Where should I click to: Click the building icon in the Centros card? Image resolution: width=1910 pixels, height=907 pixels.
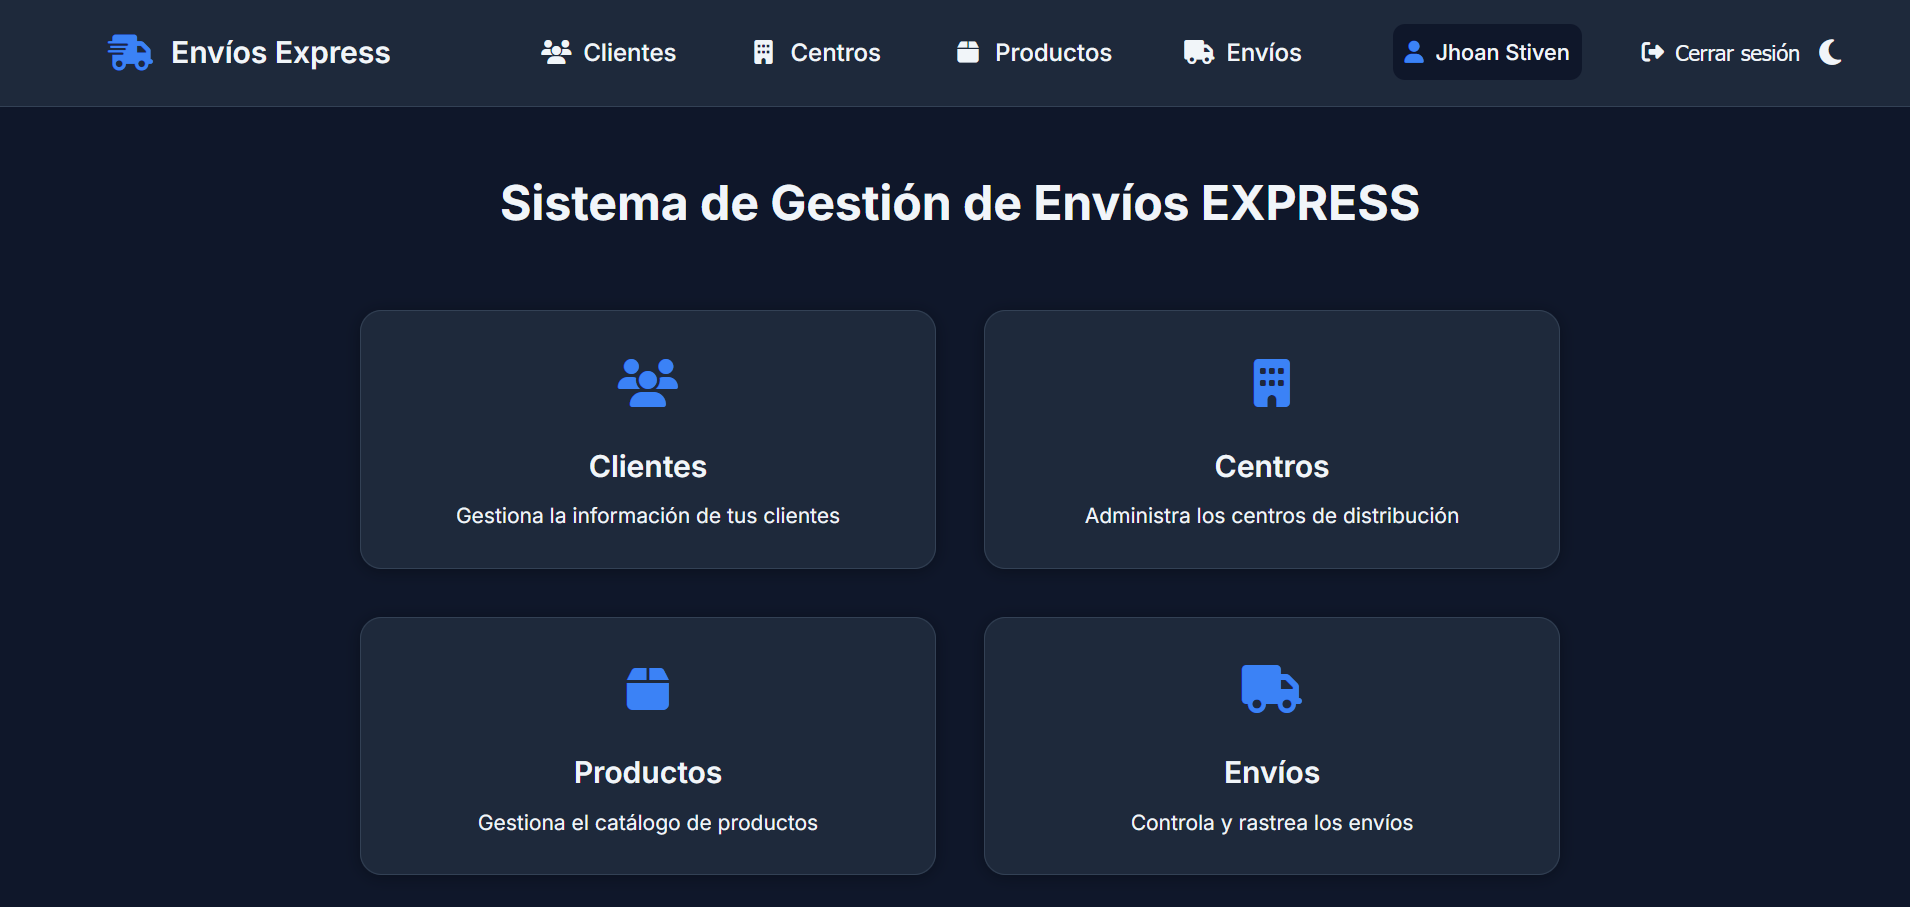pyautogui.click(x=1271, y=383)
